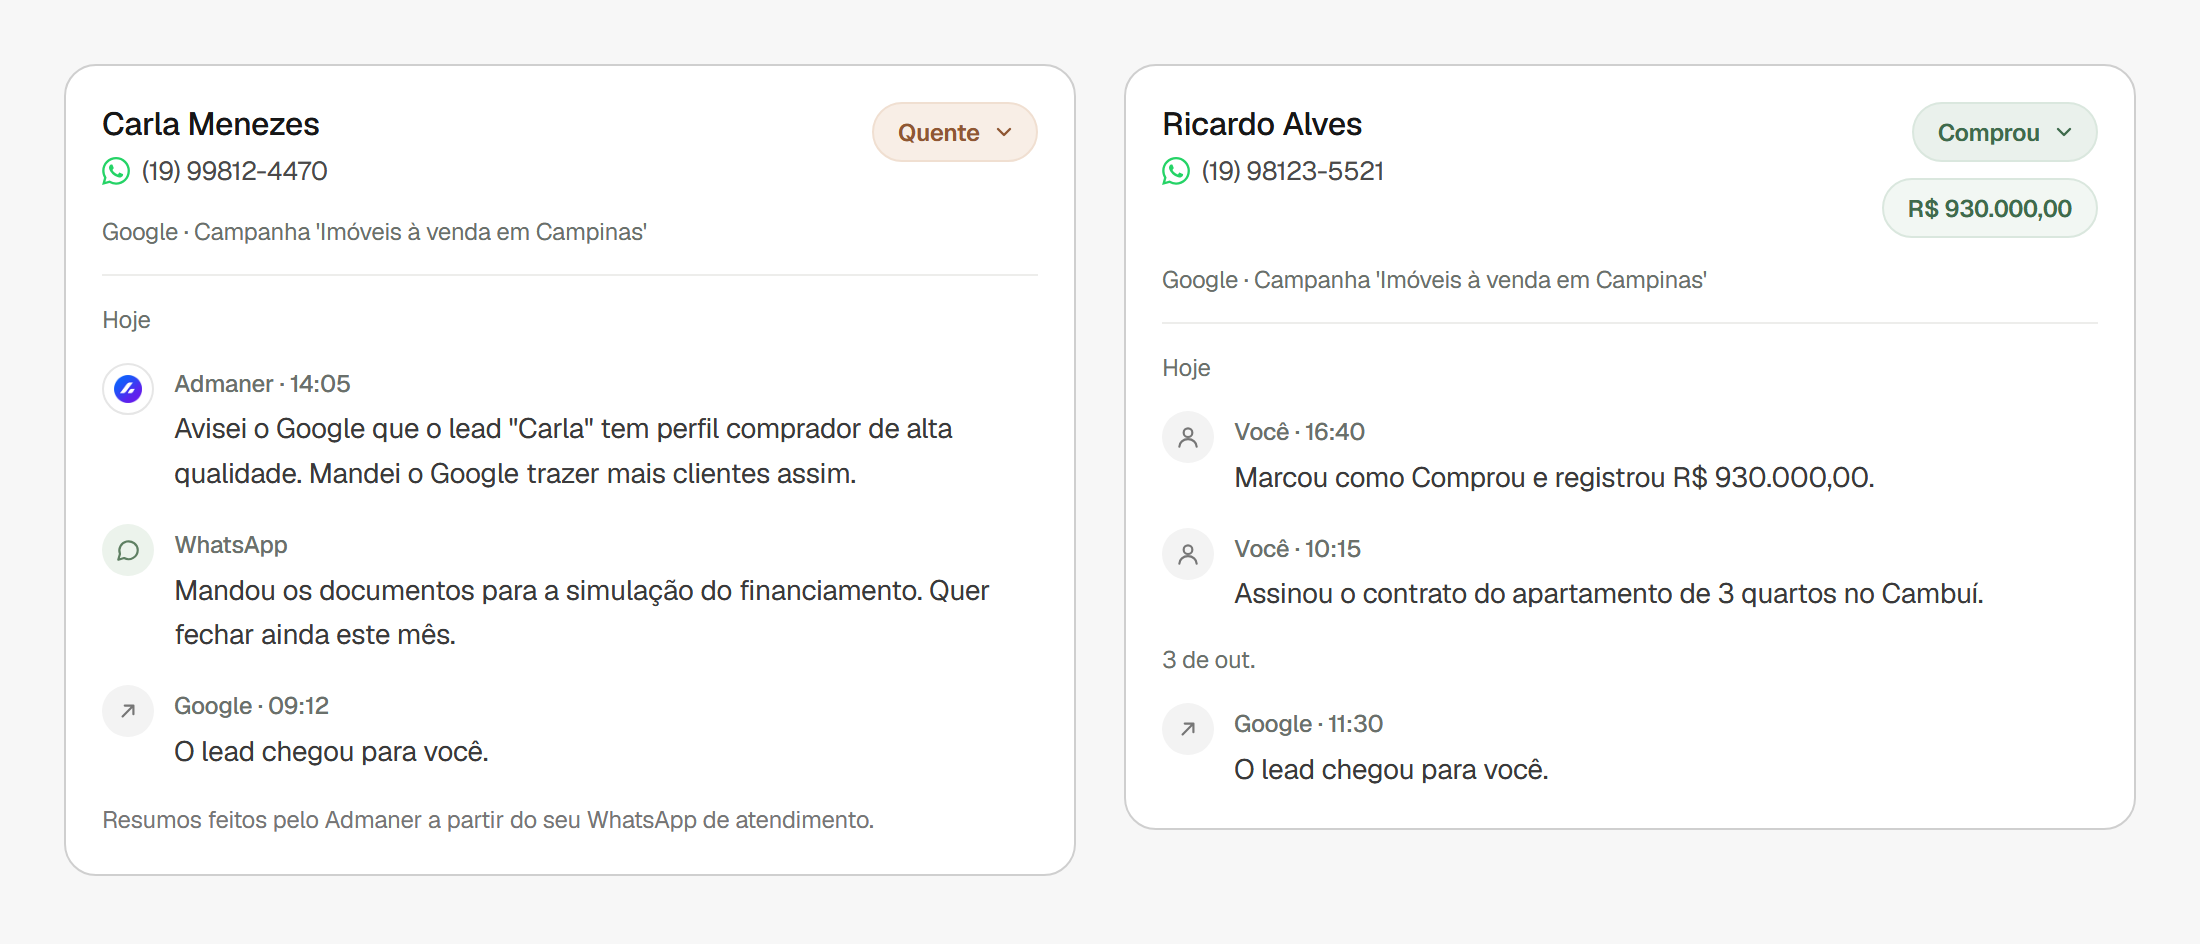Click the 'Você · 16:40' header
This screenshot has width=2200, height=944.
pyautogui.click(x=1299, y=432)
